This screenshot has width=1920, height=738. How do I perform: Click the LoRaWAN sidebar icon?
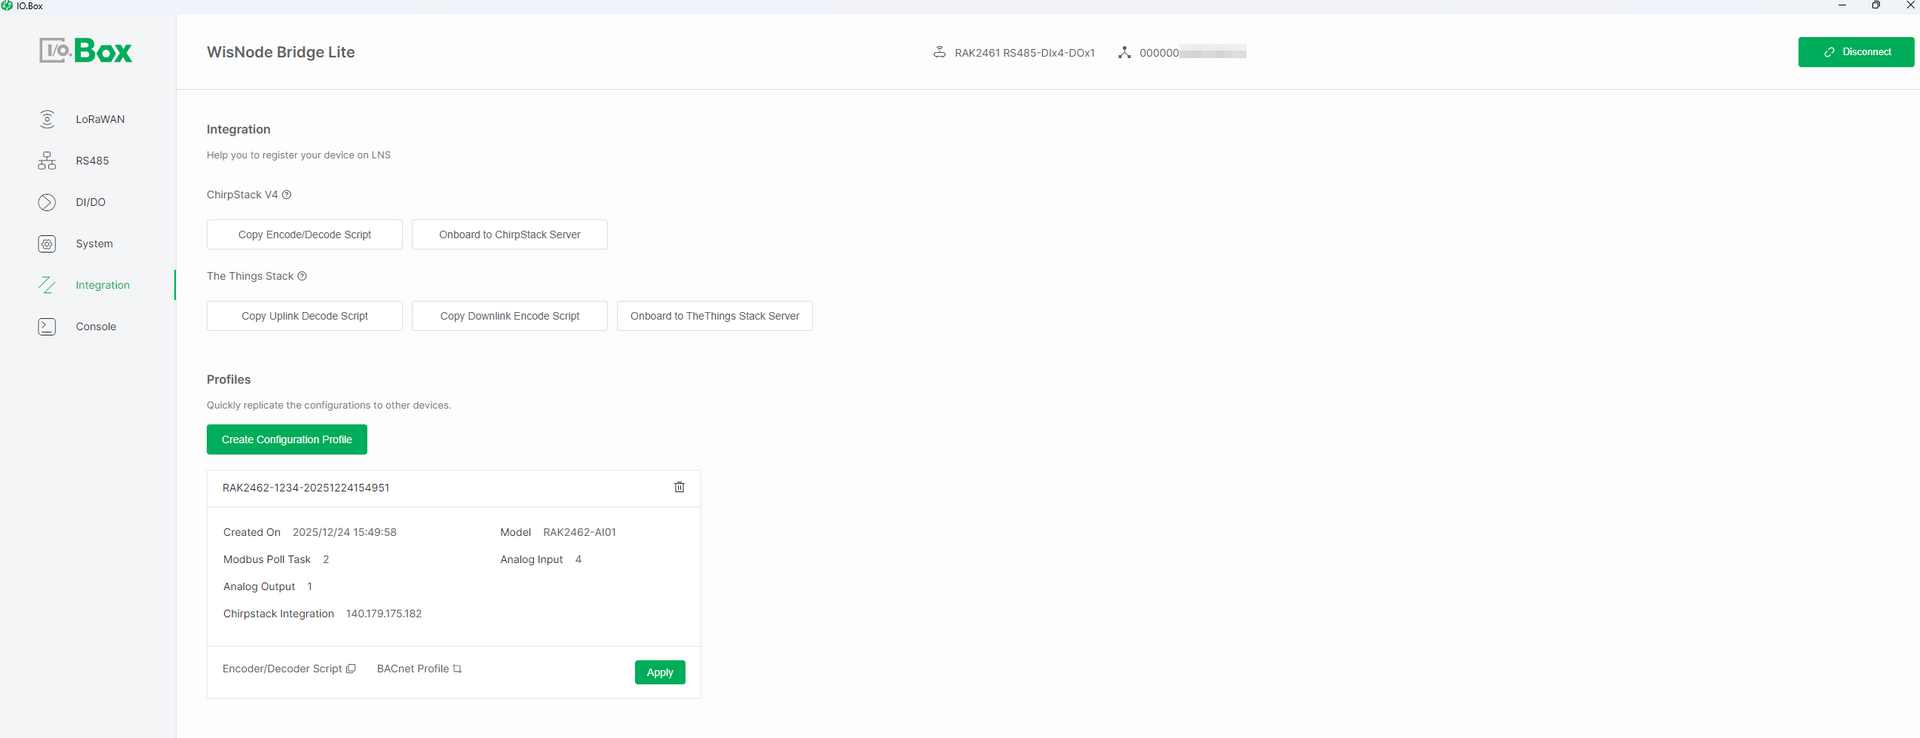point(47,119)
